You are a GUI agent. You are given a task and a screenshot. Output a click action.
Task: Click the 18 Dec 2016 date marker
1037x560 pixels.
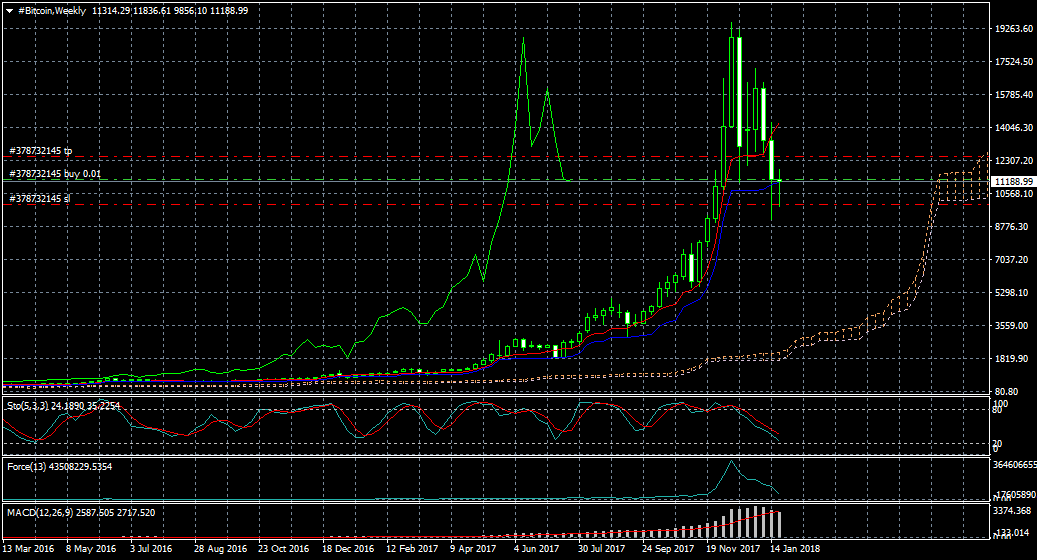pos(347,549)
